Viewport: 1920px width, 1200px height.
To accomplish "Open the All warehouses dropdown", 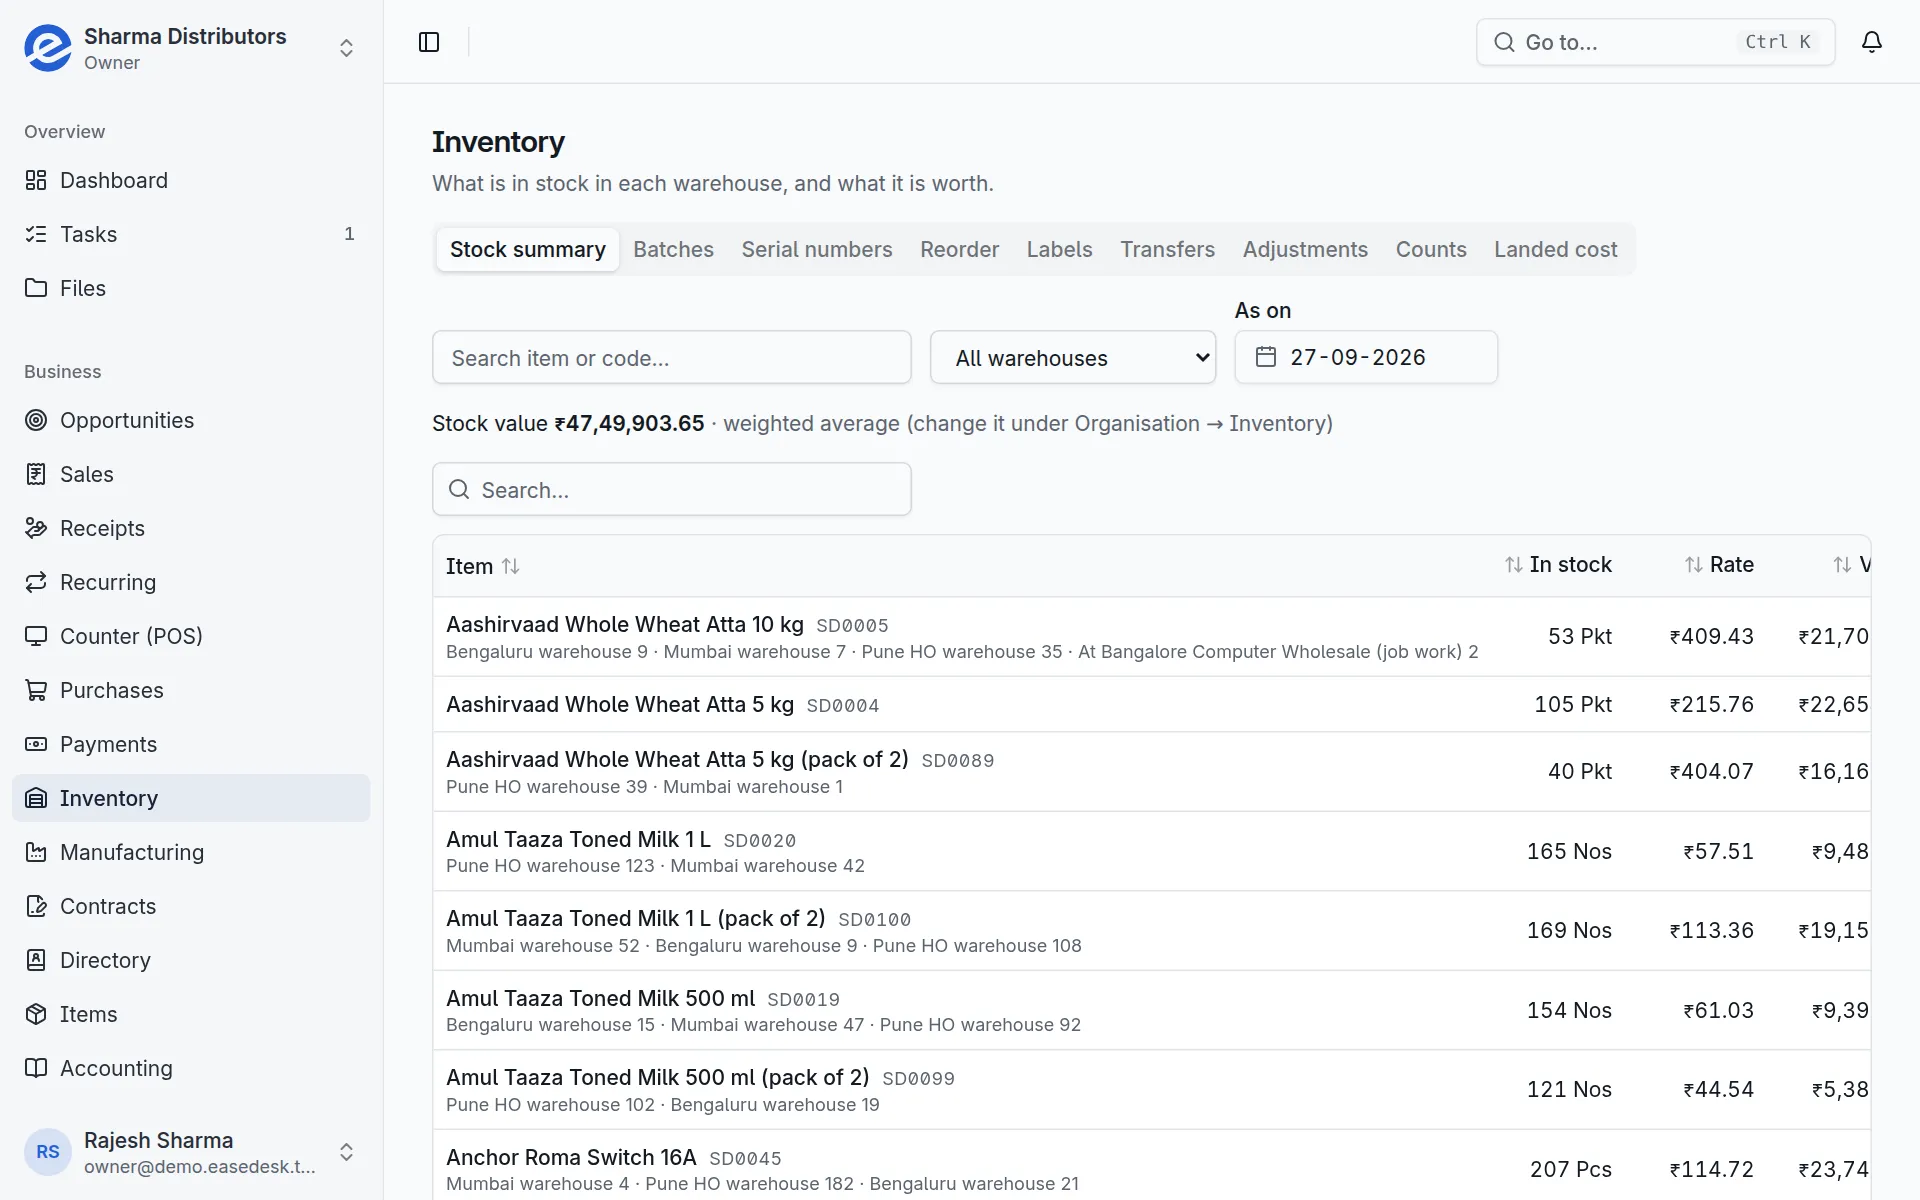I will tap(1073, 357).
